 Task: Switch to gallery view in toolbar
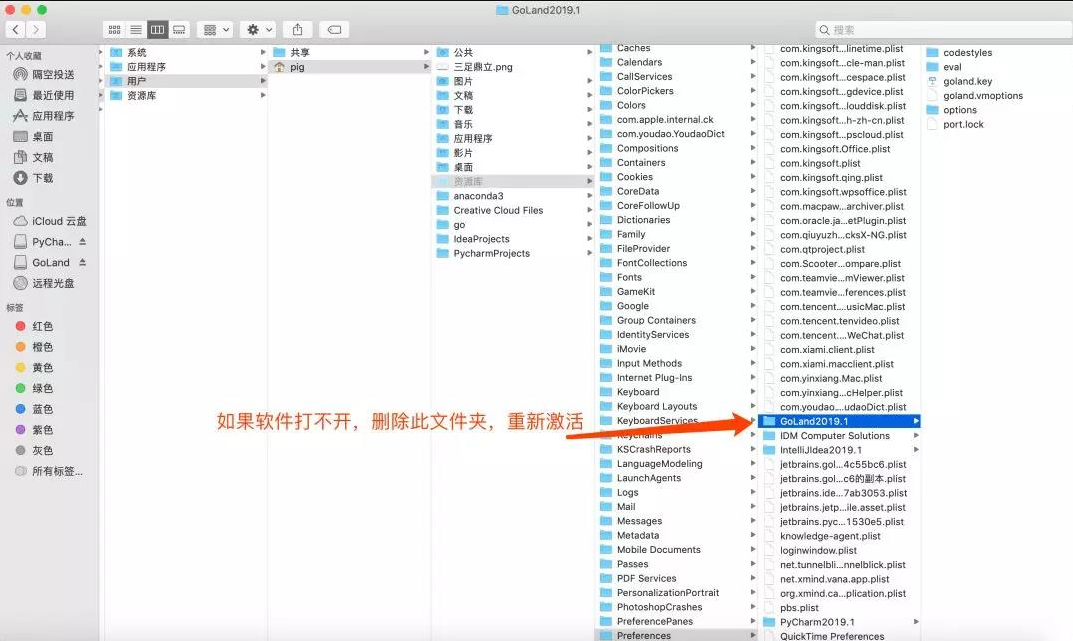179,29
